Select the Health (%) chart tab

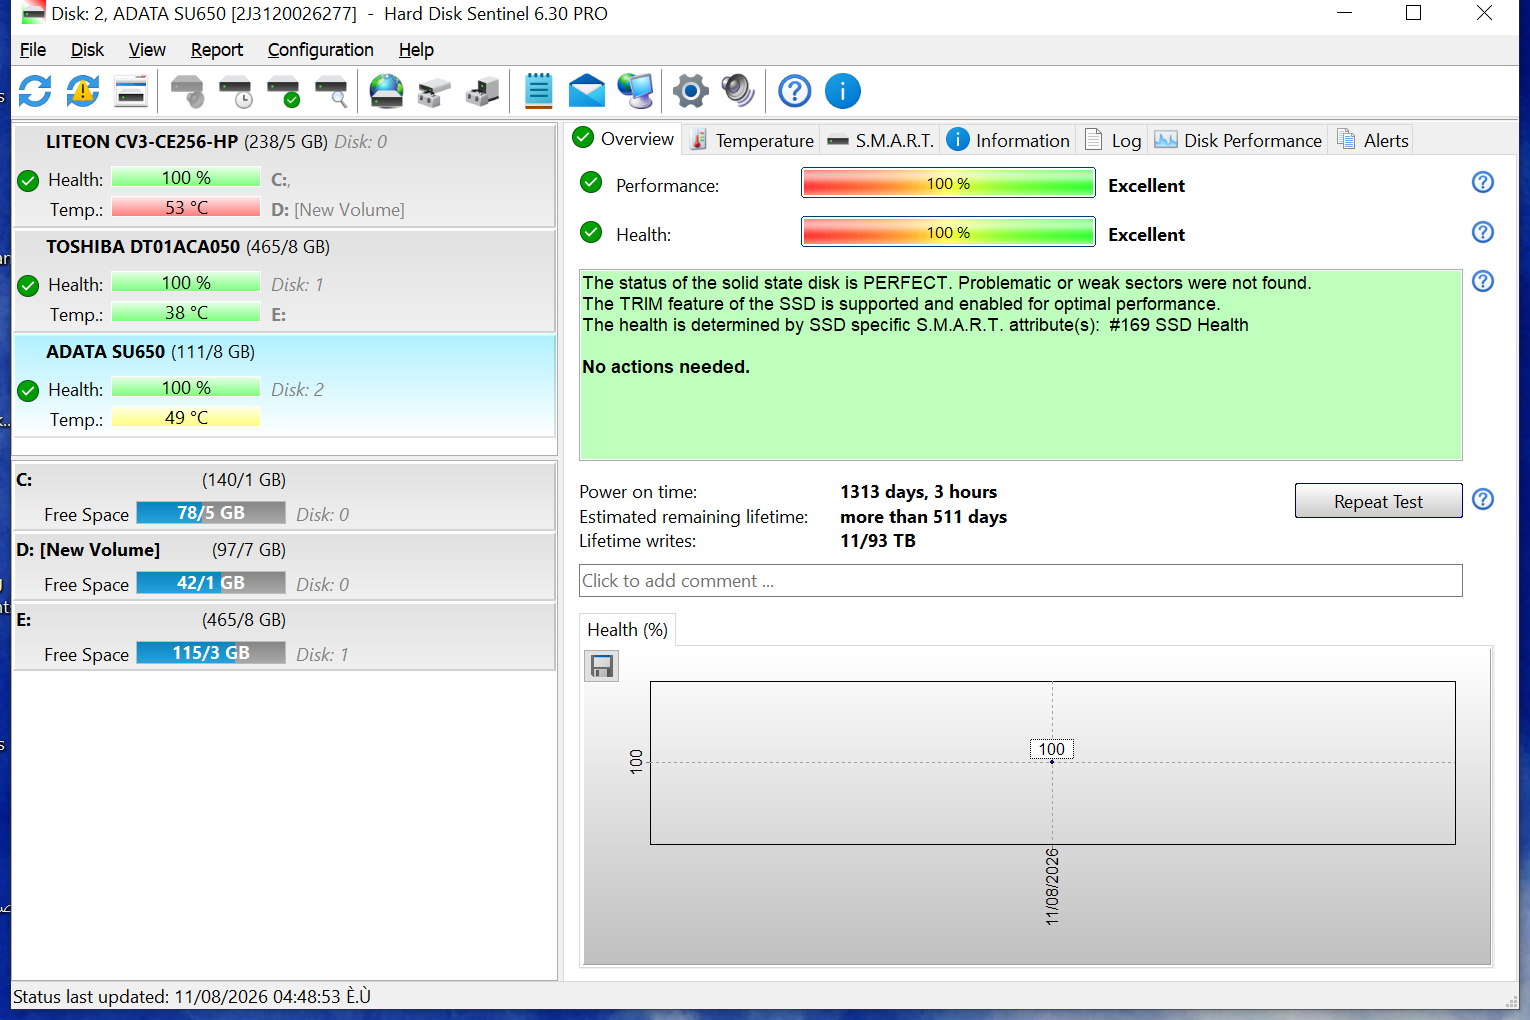[628, 630]
